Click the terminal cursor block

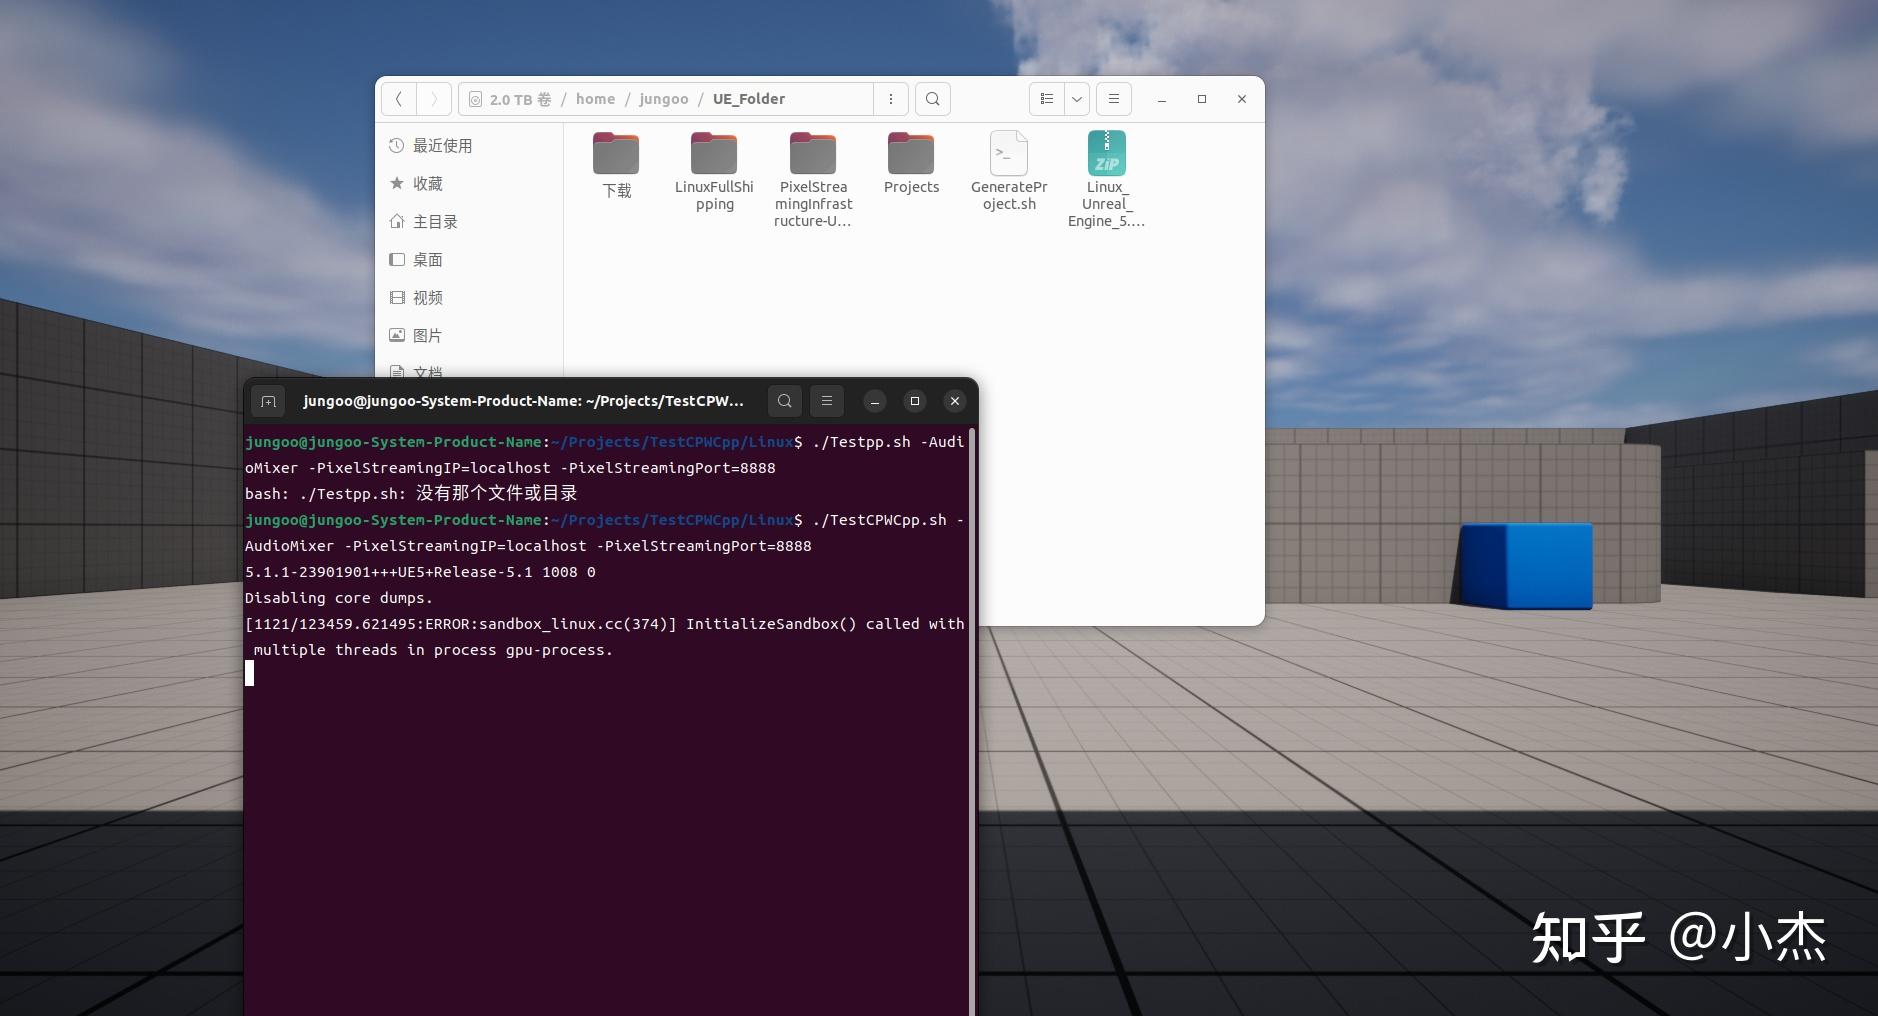pyautogui.click(x=249, y=673)
